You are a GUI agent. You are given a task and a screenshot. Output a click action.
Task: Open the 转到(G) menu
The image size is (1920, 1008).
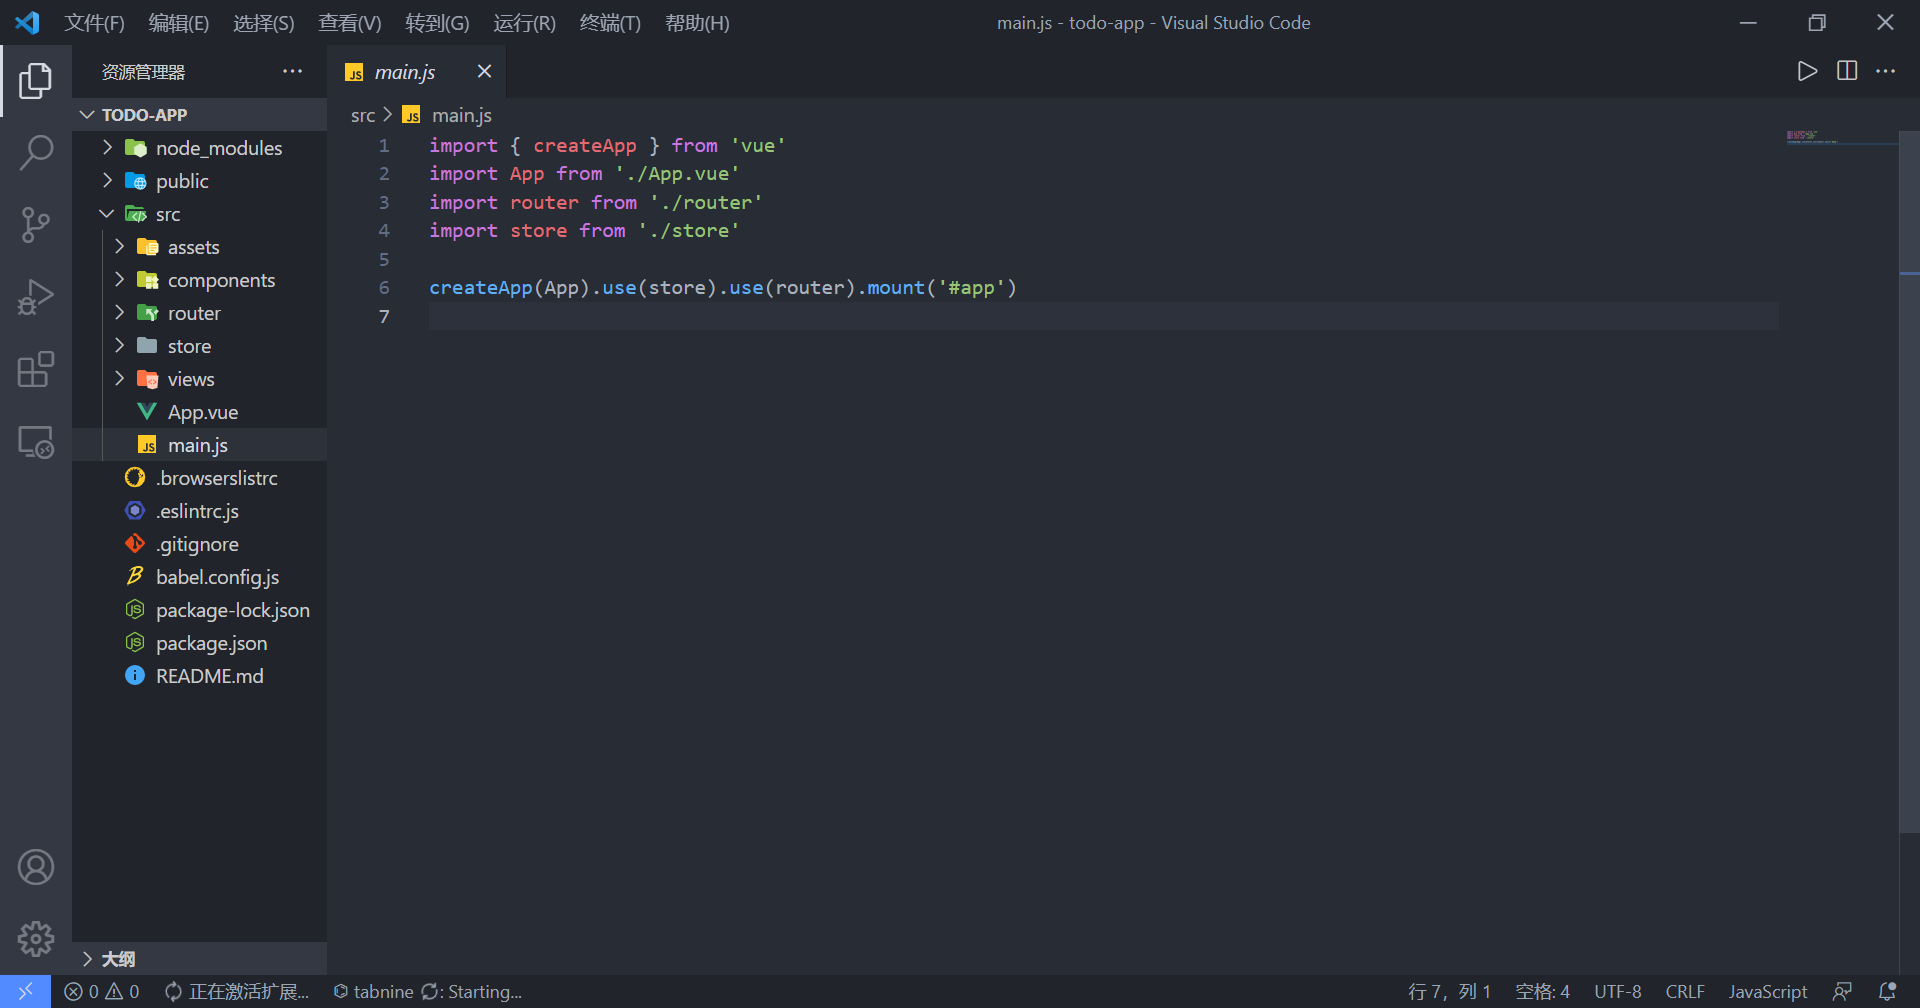click(437, 23)
